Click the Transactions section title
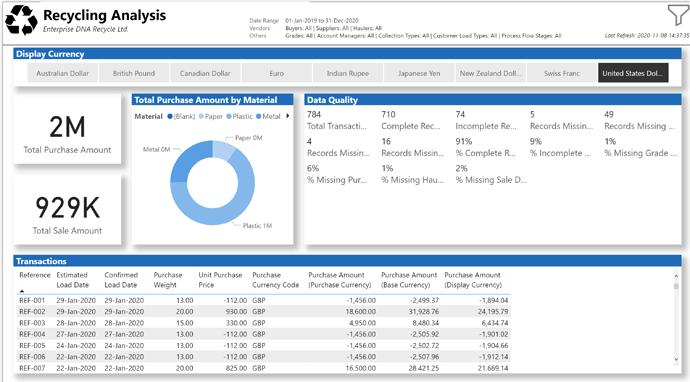Screen dimensions: 690x382 (x=41, y=261)
